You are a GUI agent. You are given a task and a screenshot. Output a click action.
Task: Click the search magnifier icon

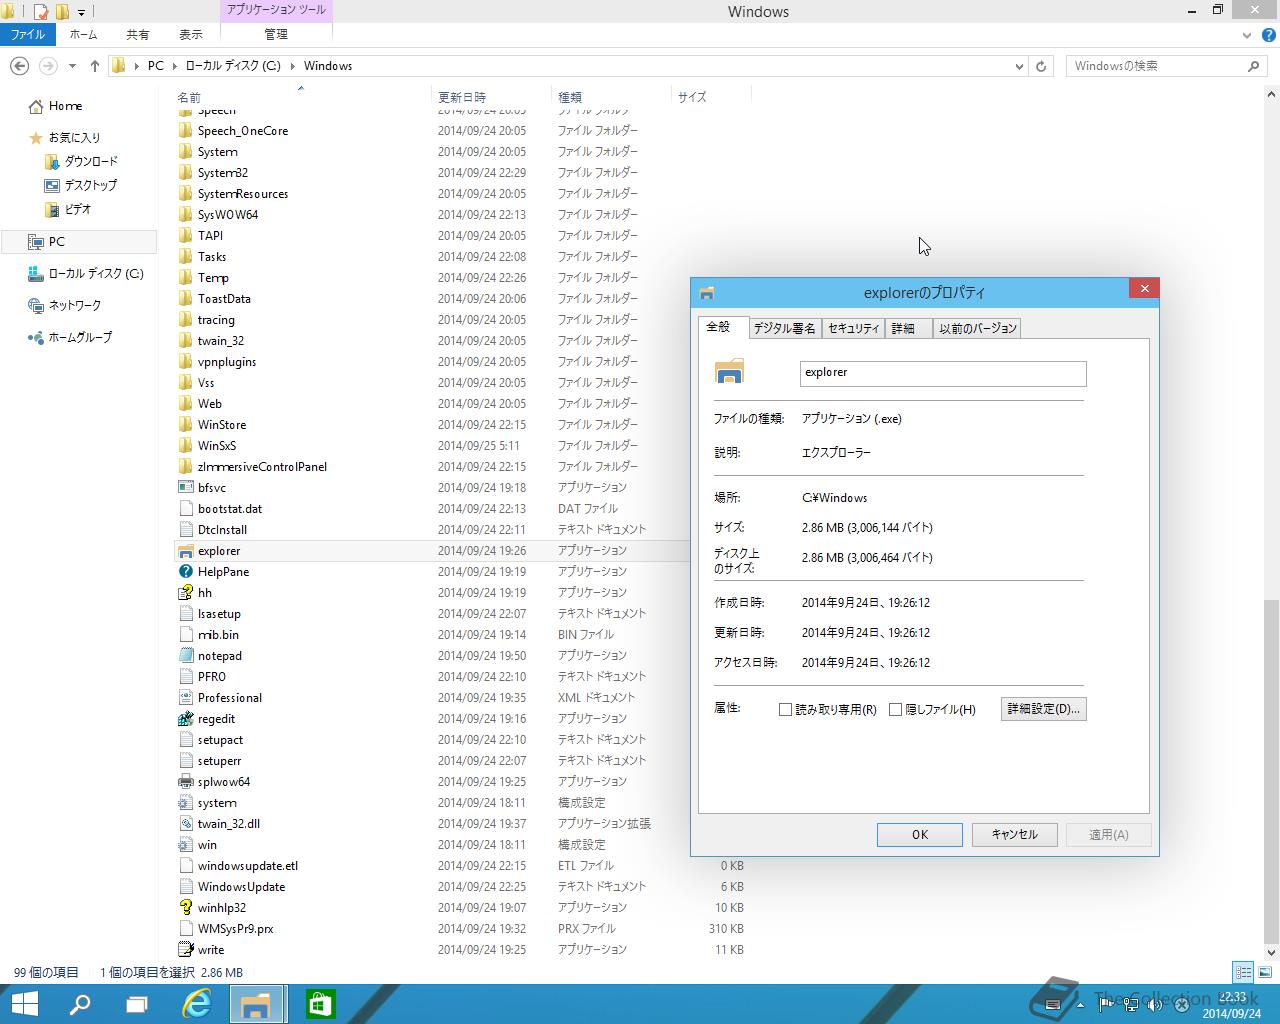(1253, 66)
